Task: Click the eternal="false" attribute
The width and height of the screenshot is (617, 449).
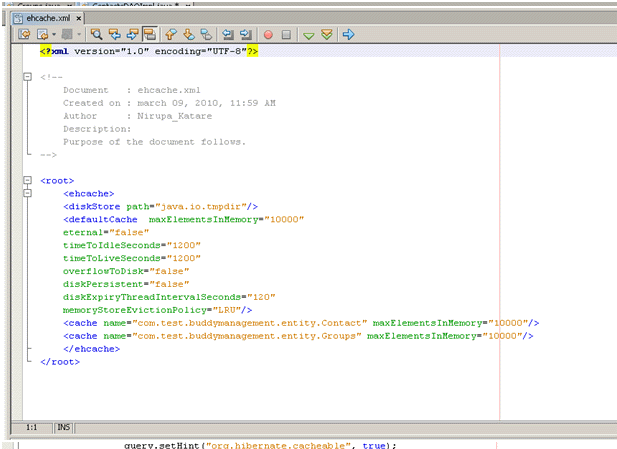Action: [x=106, y=233]
